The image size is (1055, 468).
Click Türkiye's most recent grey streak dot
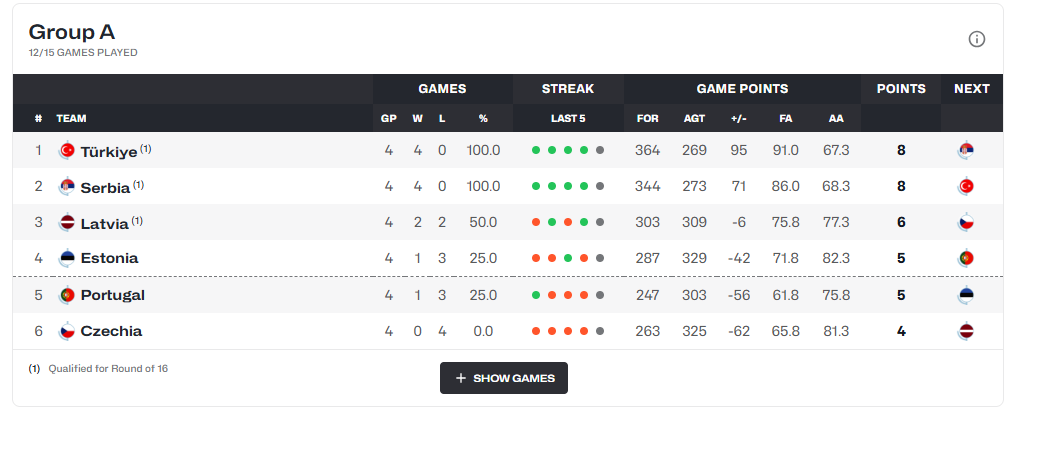600,151
